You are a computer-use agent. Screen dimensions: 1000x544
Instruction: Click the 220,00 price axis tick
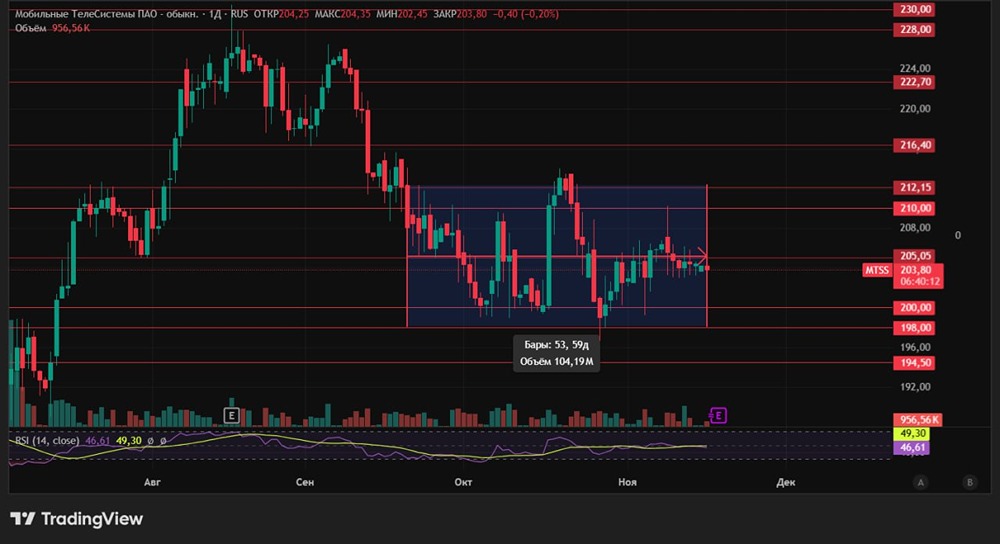[x=915, y=108]
